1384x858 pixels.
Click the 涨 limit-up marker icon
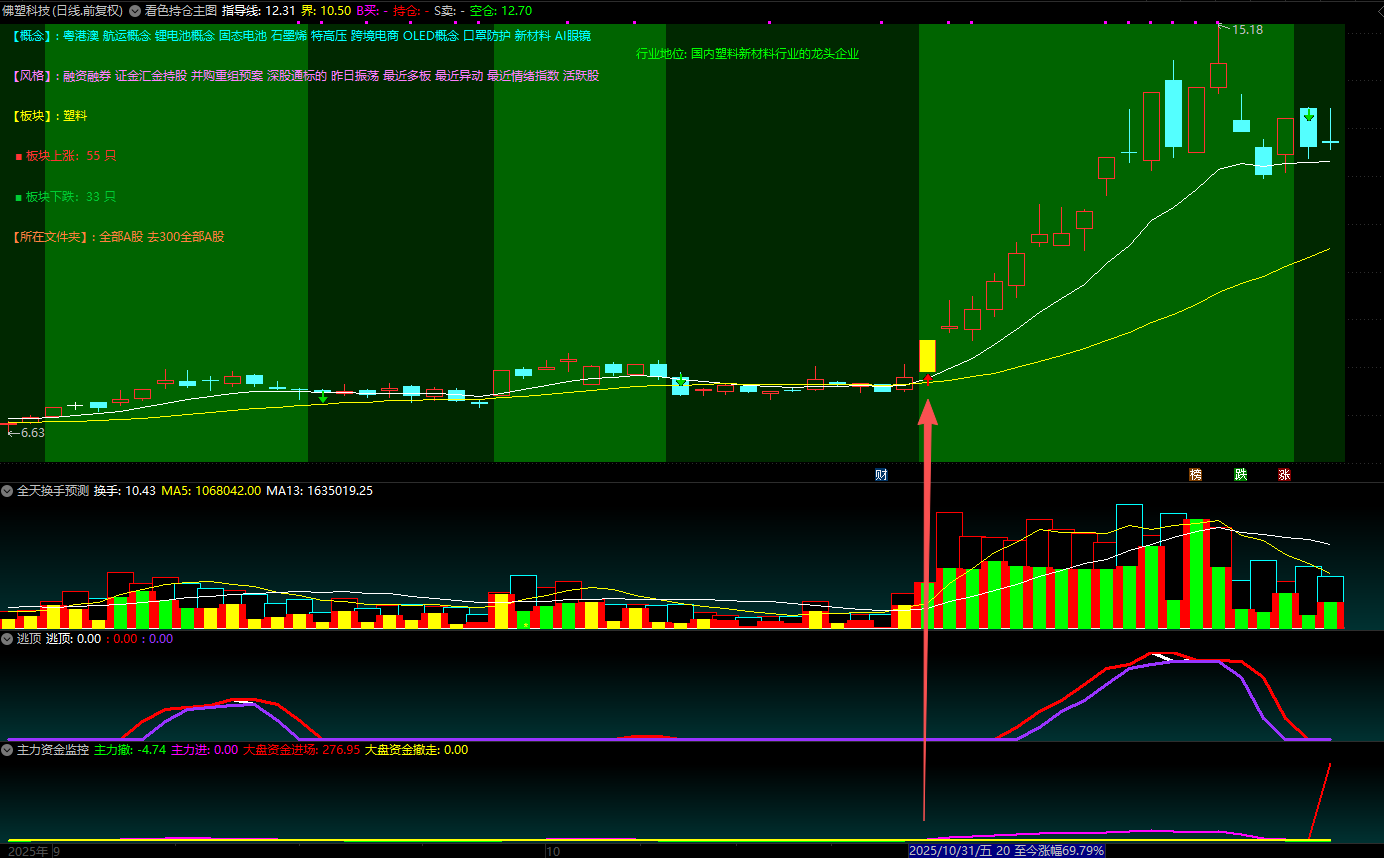click(1284, 475)
